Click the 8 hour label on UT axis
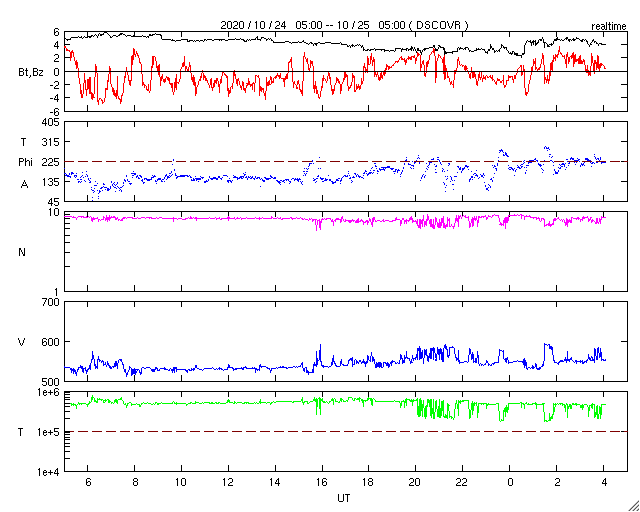Screen dimensions: 640x512 click(x=135, y=482)
